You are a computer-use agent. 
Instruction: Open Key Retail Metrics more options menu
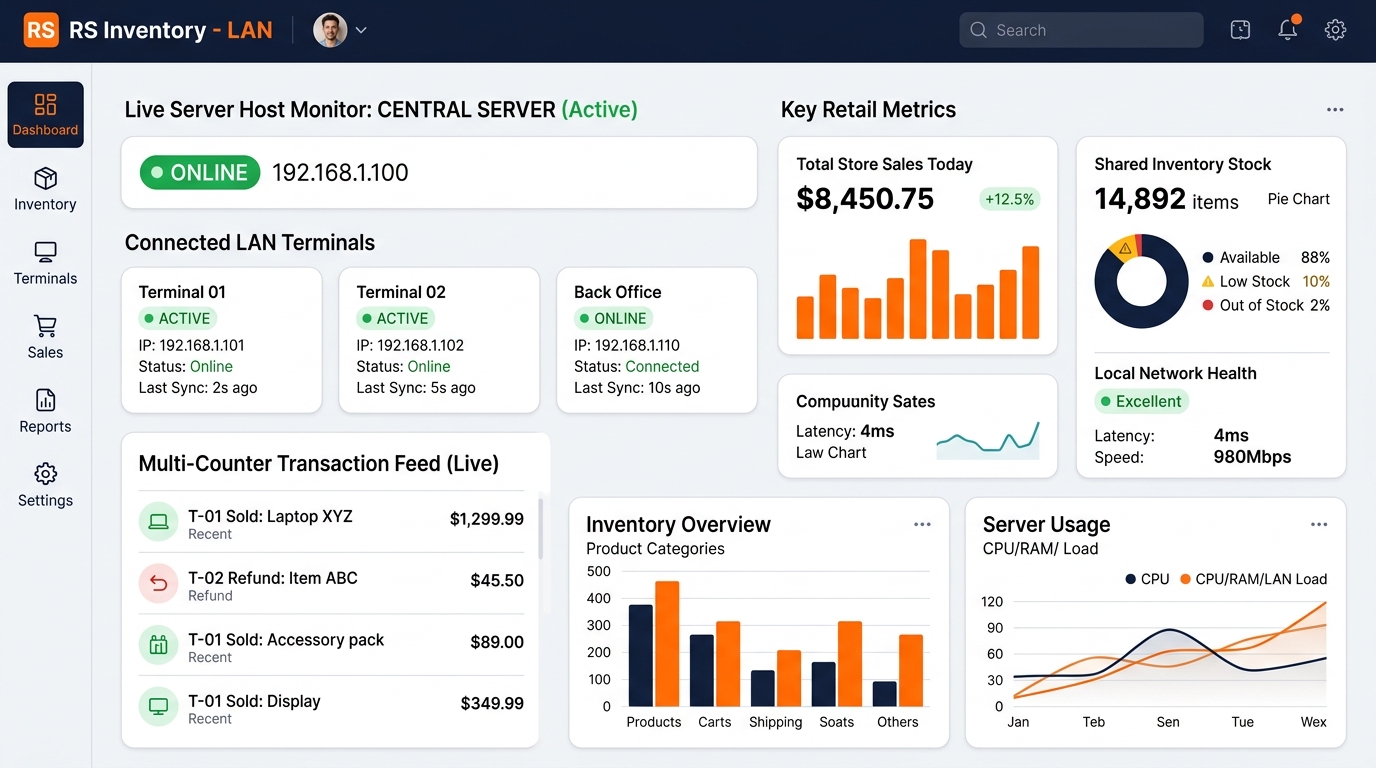pyautogui.click(x=1335, y=110)
